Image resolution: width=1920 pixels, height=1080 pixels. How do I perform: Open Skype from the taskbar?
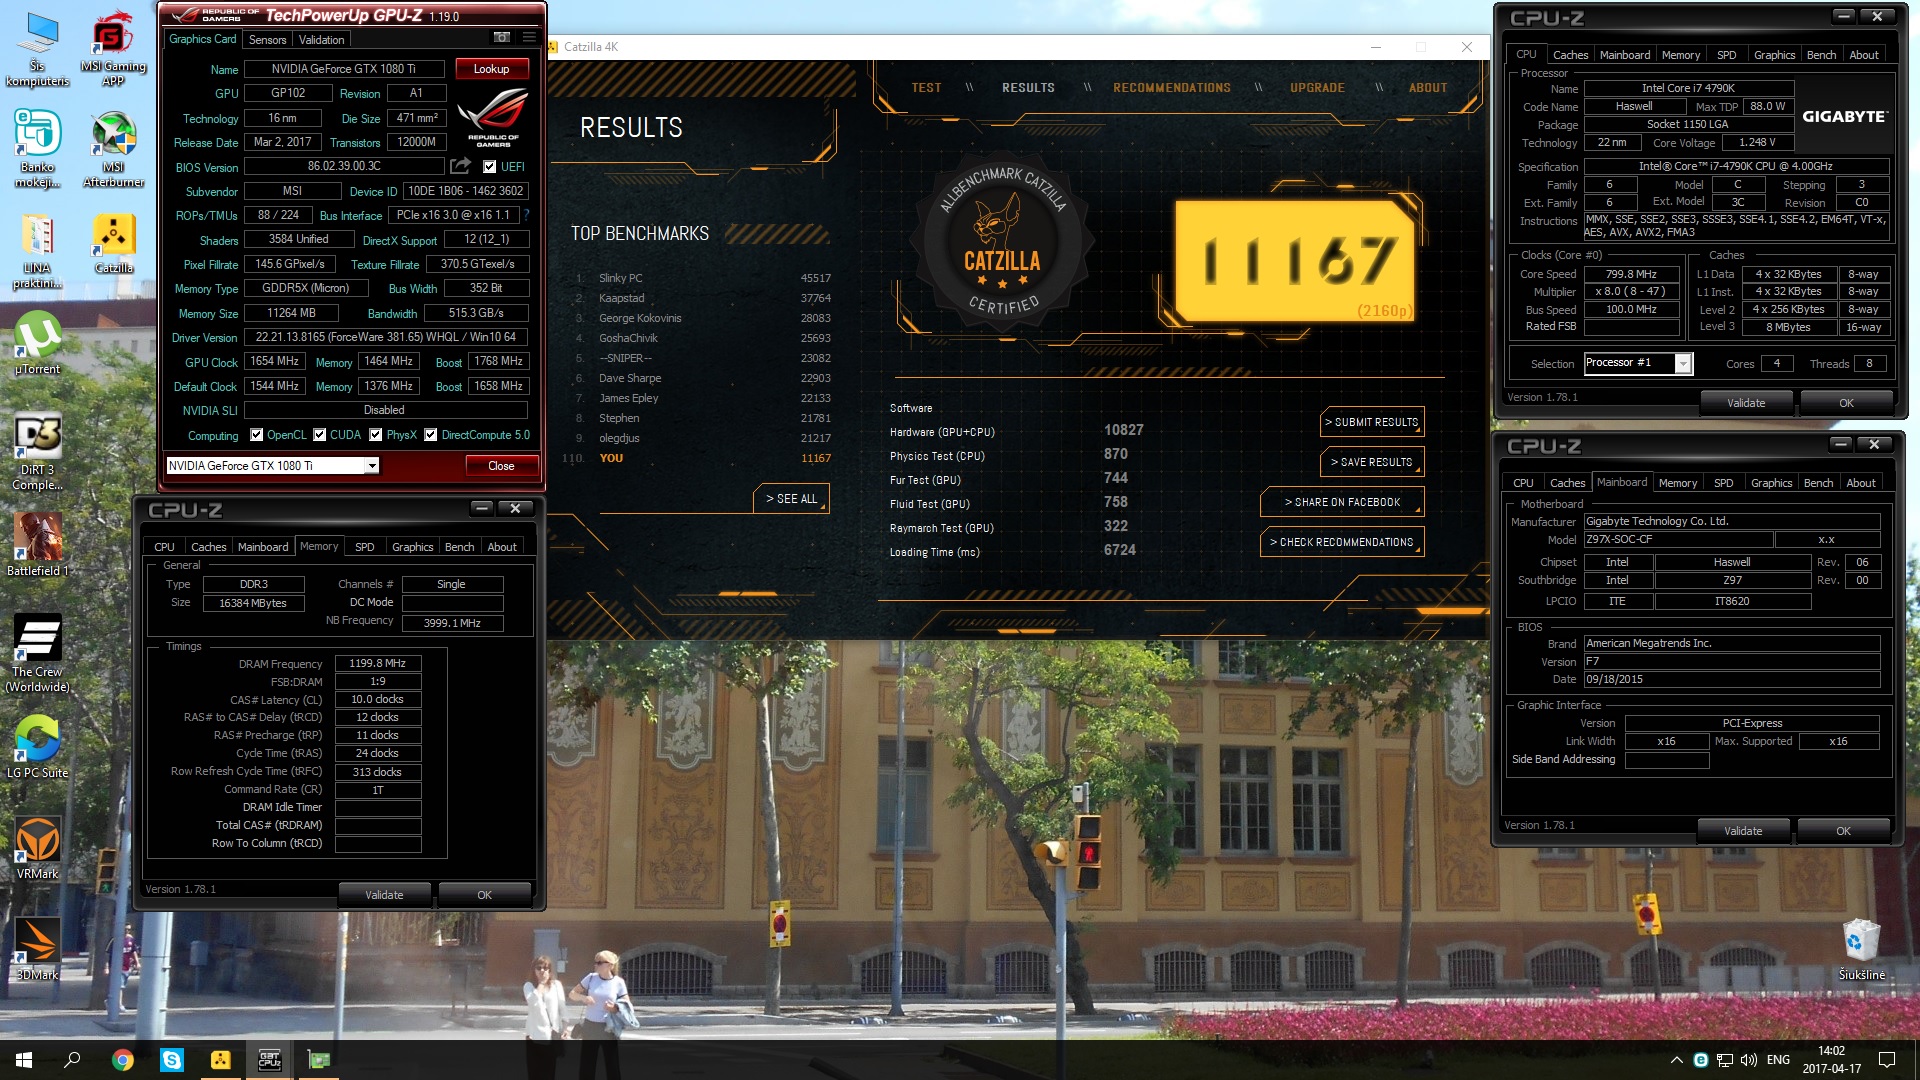click(x=172, y=1060)
